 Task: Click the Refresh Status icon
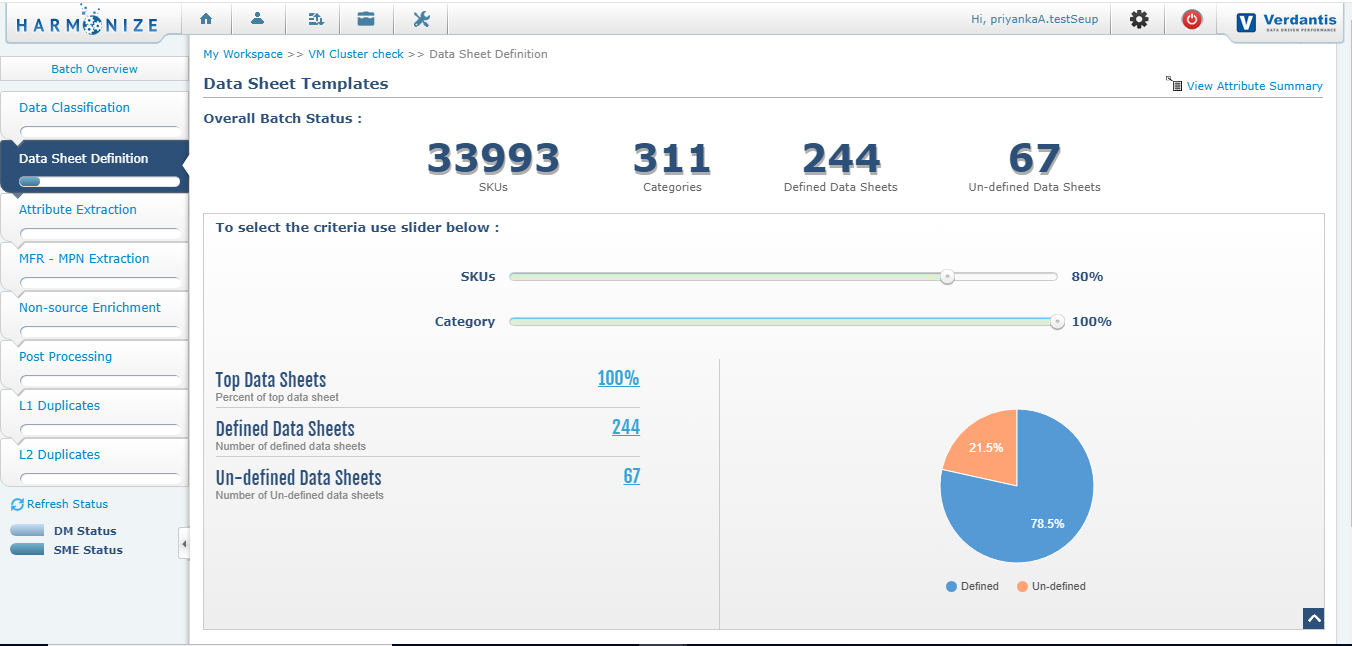point(17,505)
